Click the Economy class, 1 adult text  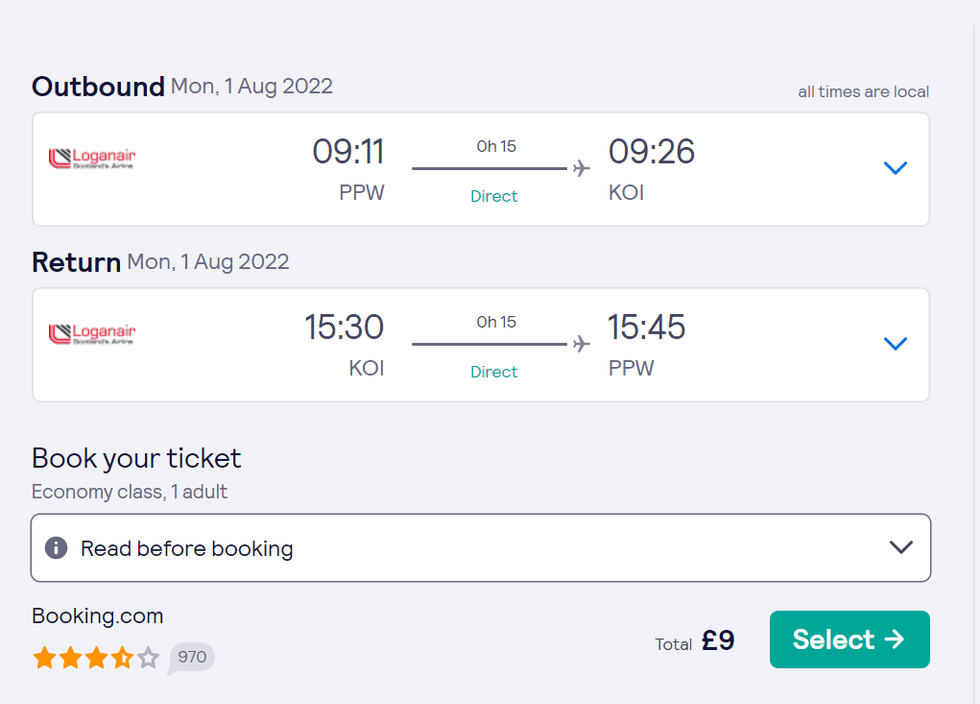pos(130,492)
